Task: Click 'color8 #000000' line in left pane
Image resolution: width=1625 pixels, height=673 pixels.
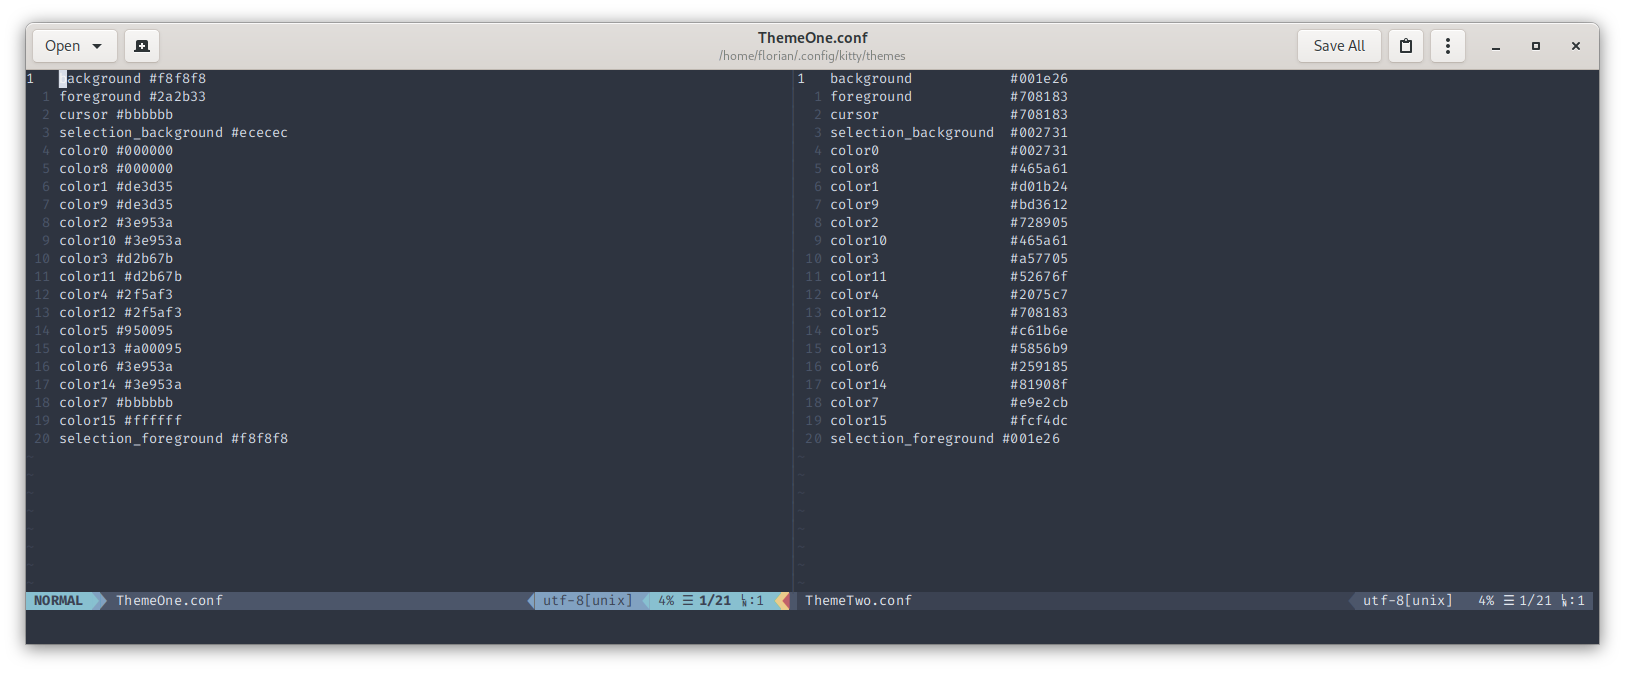Action: (x=116, y=169)
